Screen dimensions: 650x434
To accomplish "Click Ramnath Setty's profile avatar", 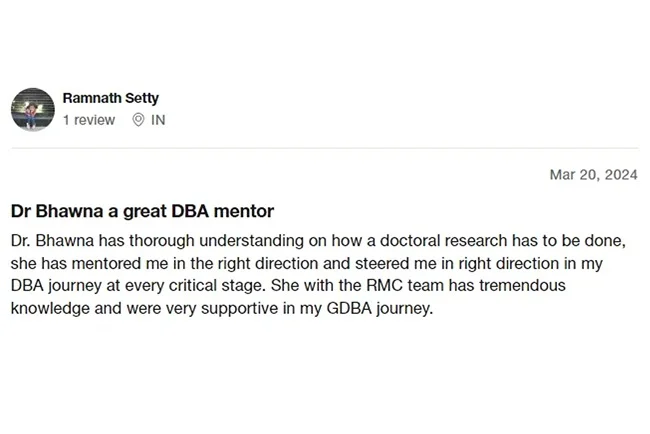I will click(32, 109).
